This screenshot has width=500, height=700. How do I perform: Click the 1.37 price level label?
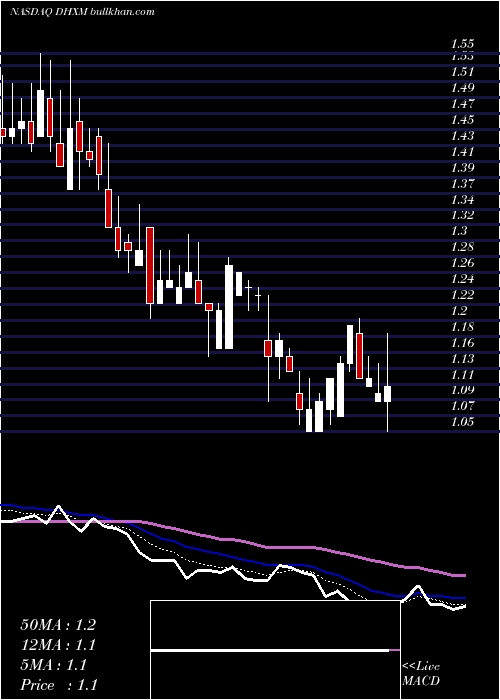pos(462,183)
